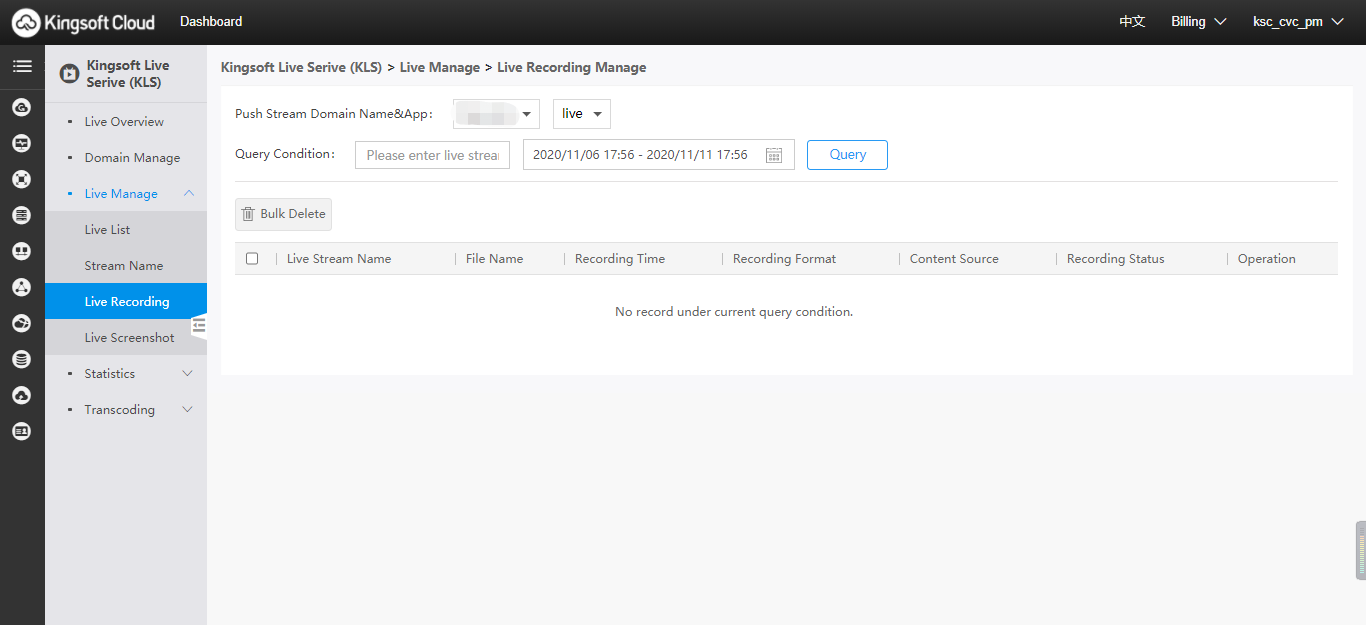Click the Content Source column header
The height and width of the screenshot is (625, 1366).
pos(954,259)
